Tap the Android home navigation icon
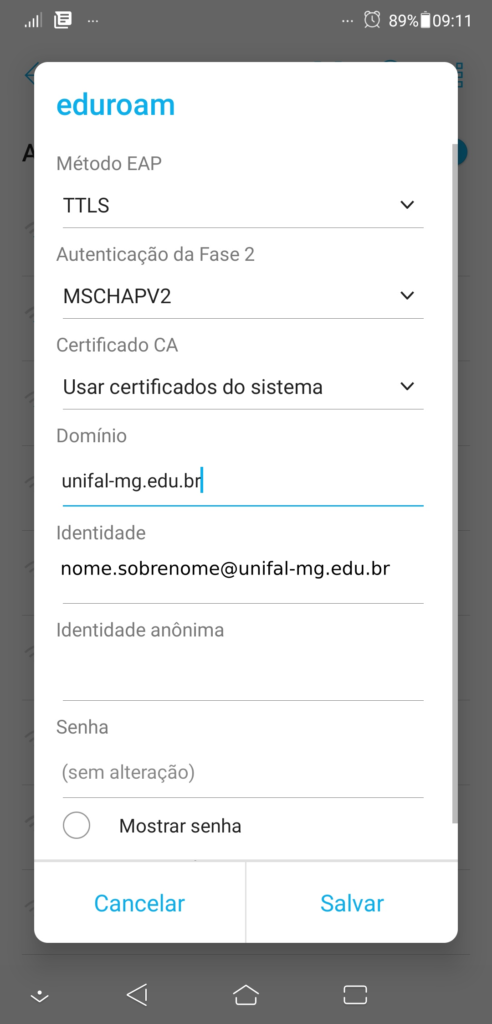This screenshot has width=492, height=1024. [246, 994]
